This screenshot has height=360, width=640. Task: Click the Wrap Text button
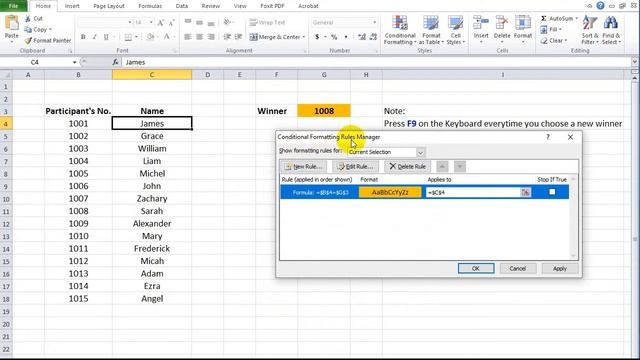tap(267, 22)
